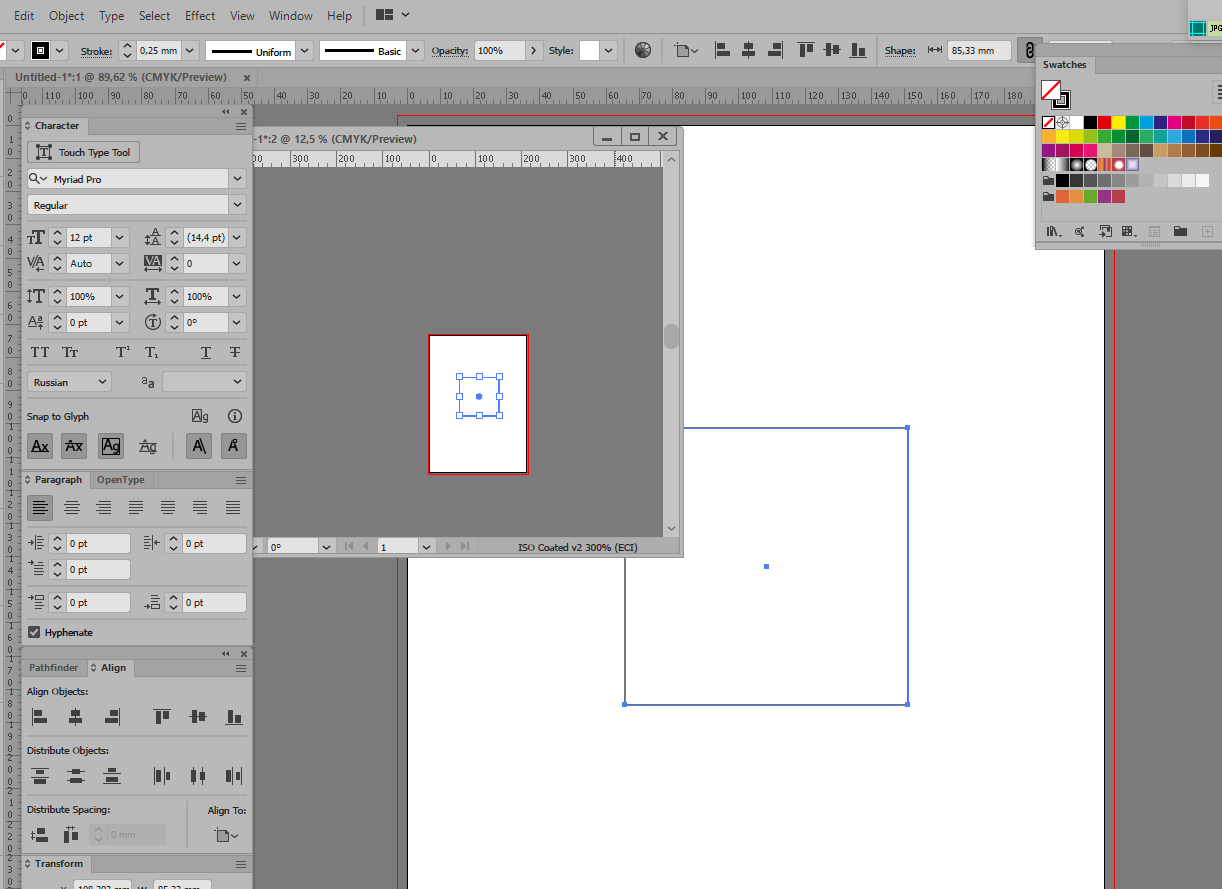Image resolution: width=1222 pixels, height=889 pixels.
Task: Open the Align To dropdown
Action: [226, 834]
